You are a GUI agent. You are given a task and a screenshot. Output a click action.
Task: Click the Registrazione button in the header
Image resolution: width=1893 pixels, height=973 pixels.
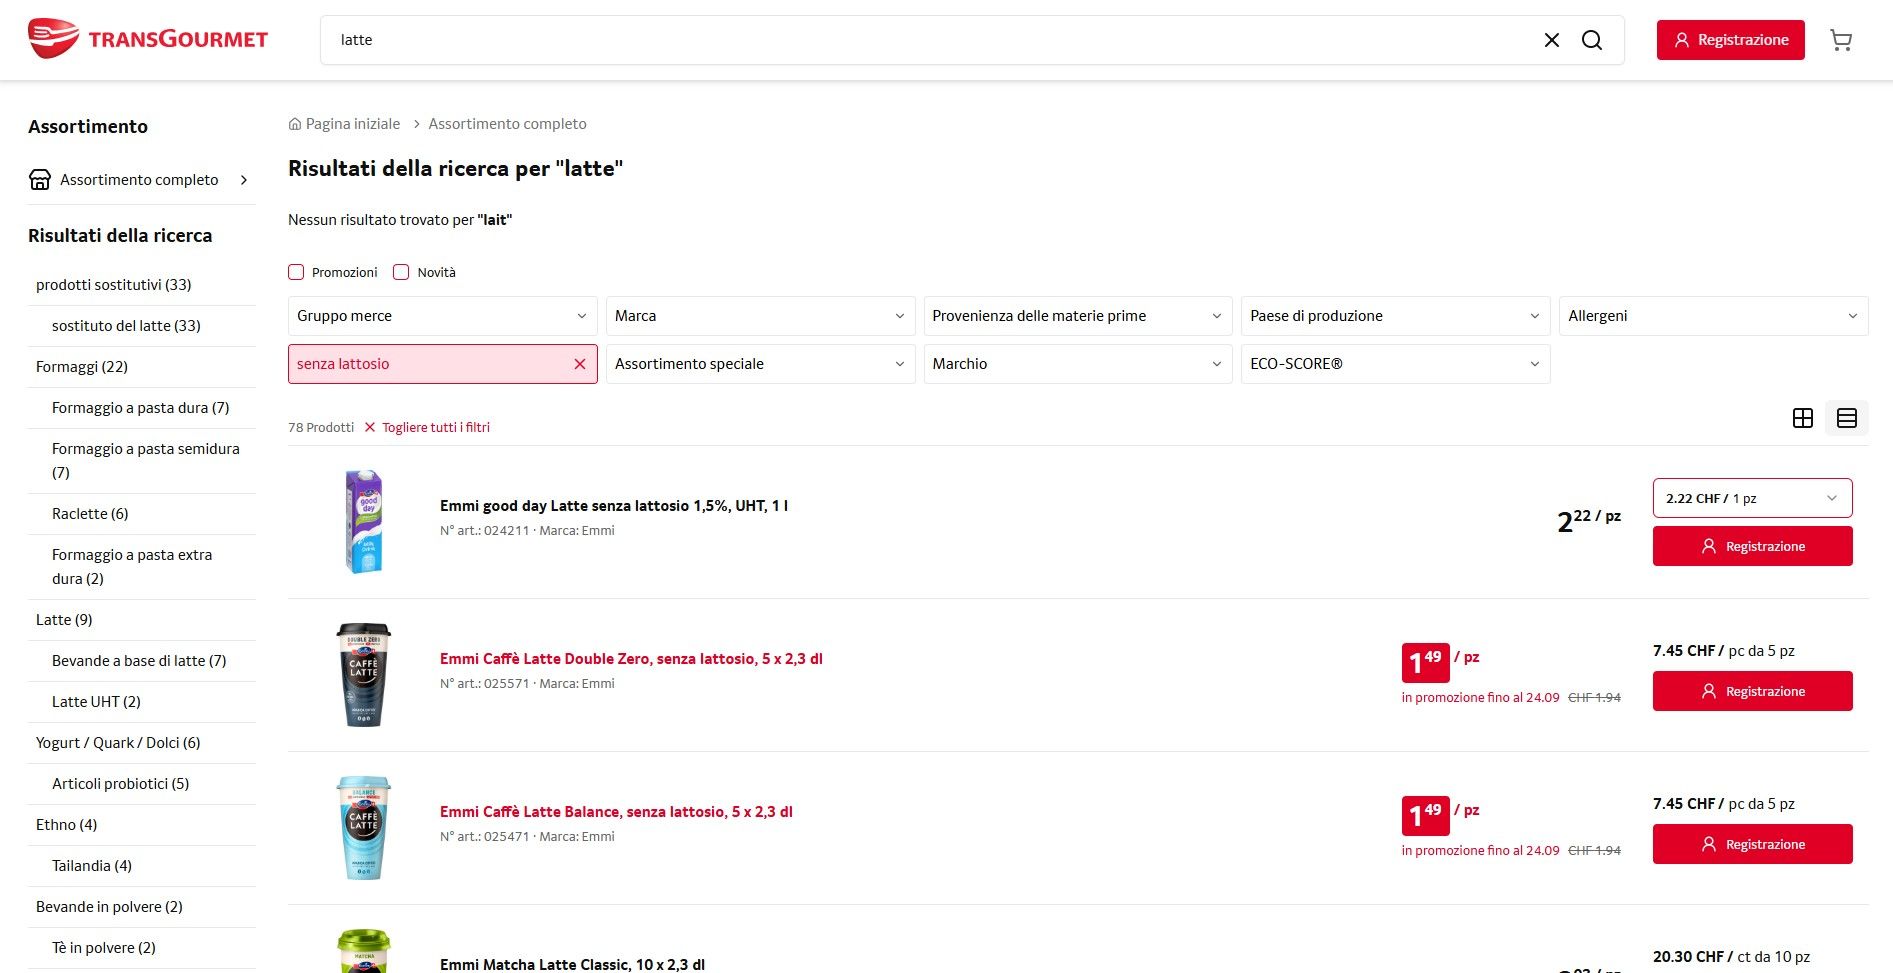[x=1731, y=40]
